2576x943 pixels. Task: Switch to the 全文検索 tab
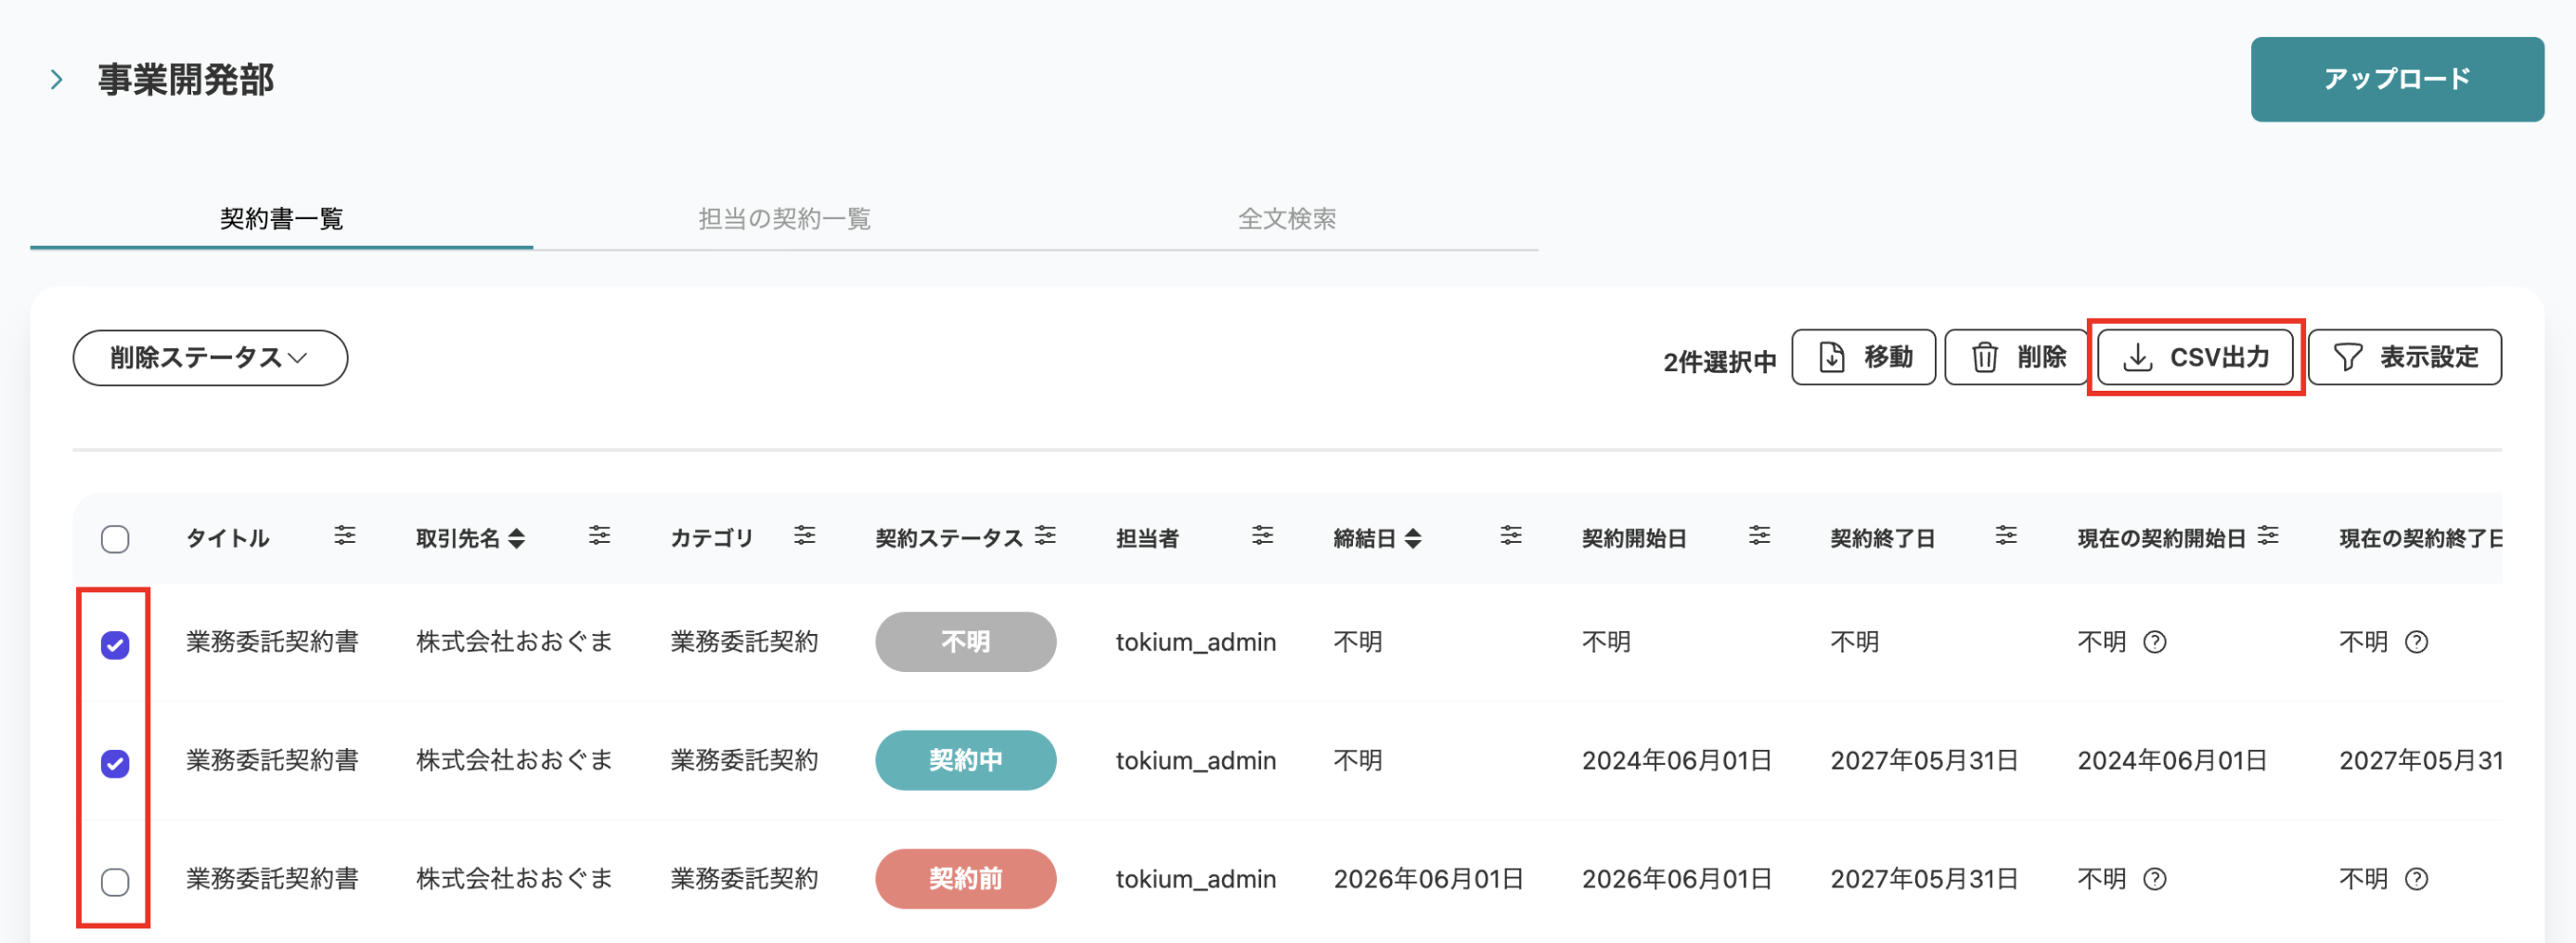pos(1286,218)
